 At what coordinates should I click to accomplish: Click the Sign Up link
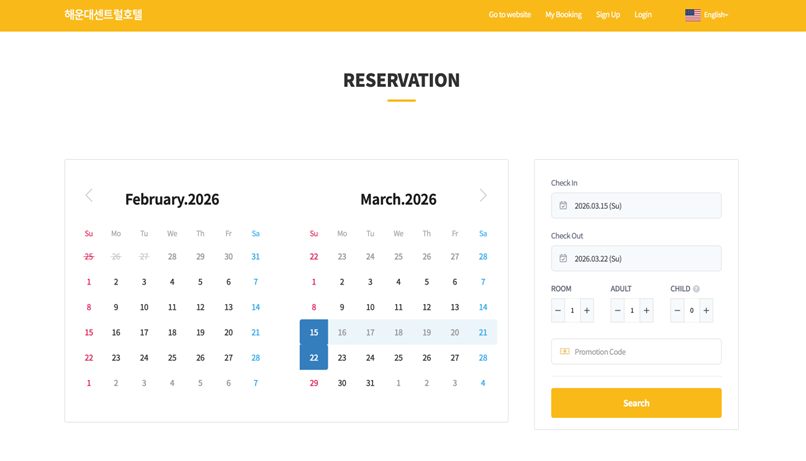point(608,15)
